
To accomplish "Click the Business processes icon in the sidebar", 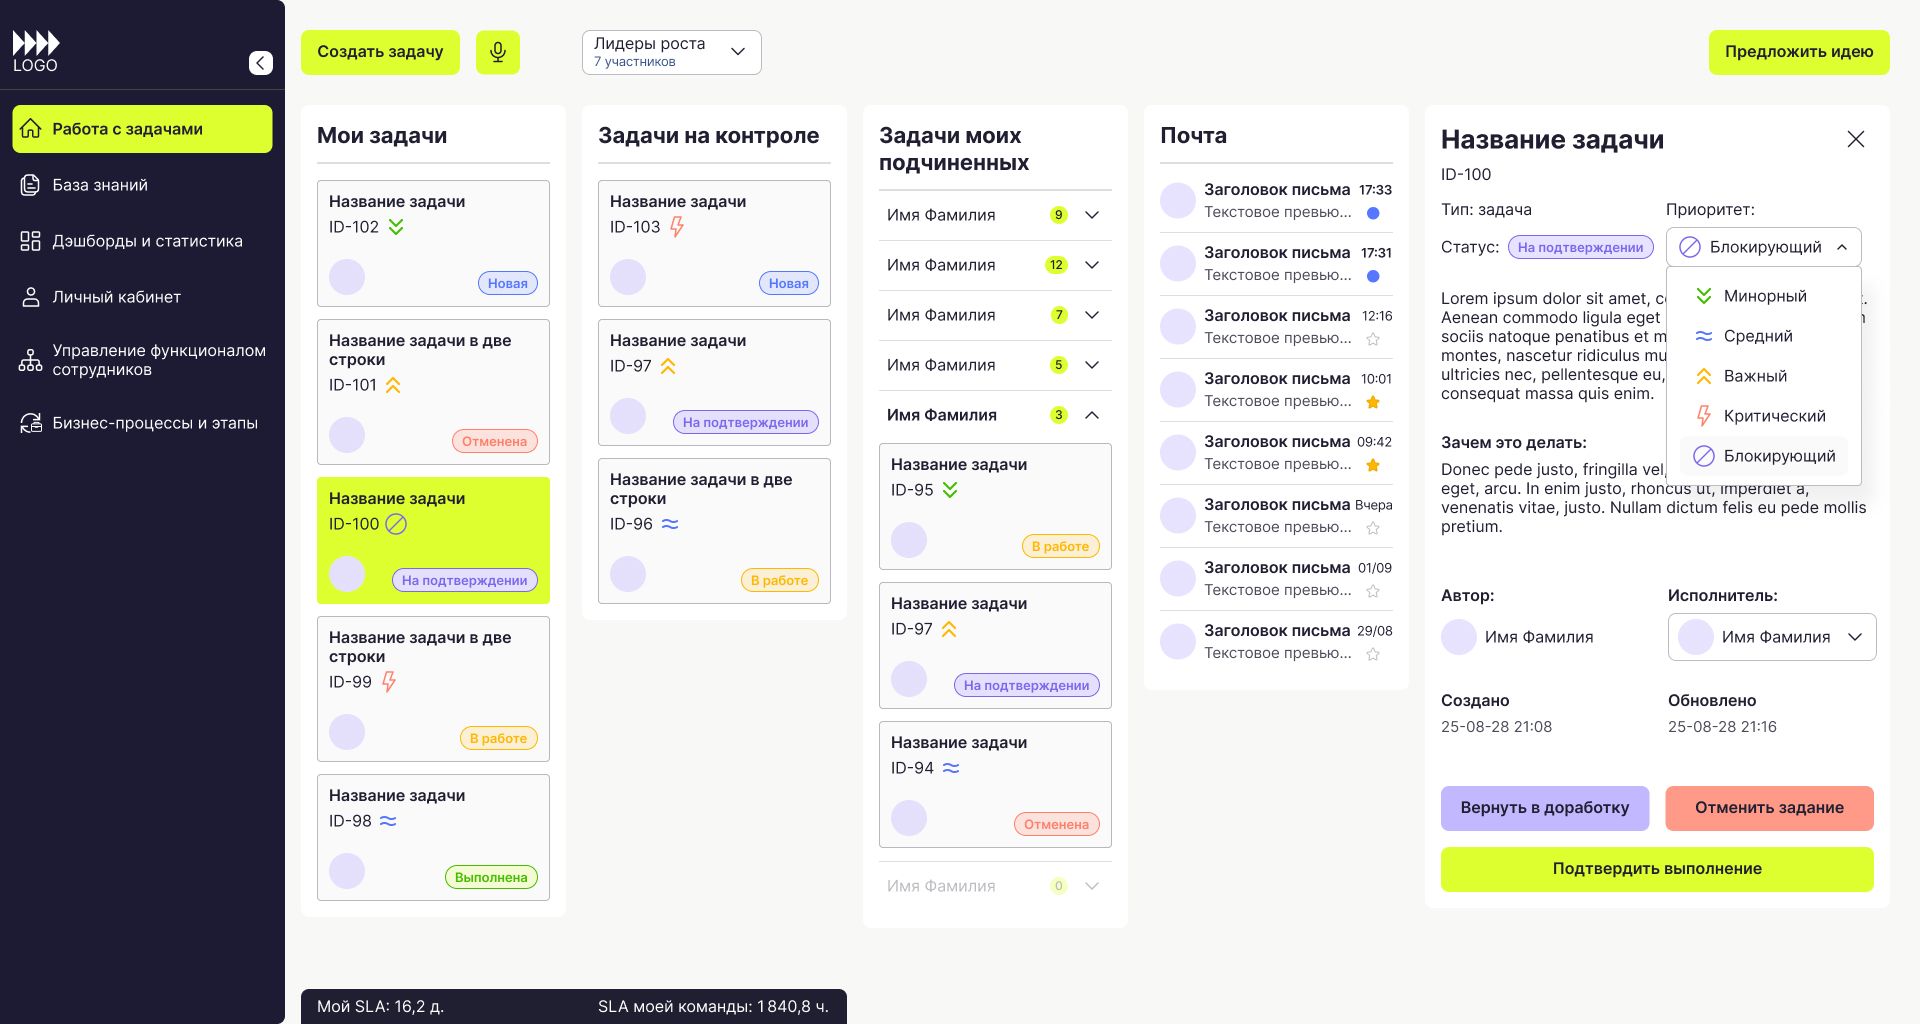I will pyautogui.click(x=31, y=423).
